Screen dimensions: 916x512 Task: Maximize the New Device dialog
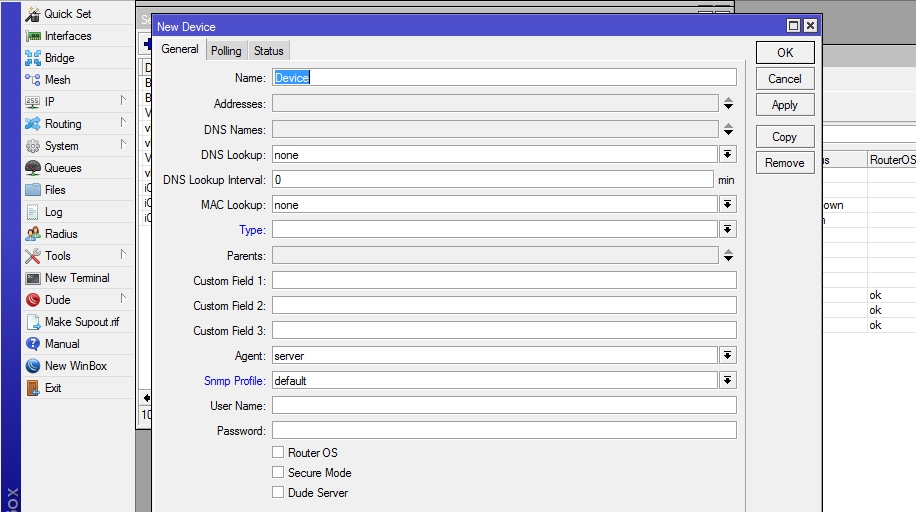[x=793, y=26]
